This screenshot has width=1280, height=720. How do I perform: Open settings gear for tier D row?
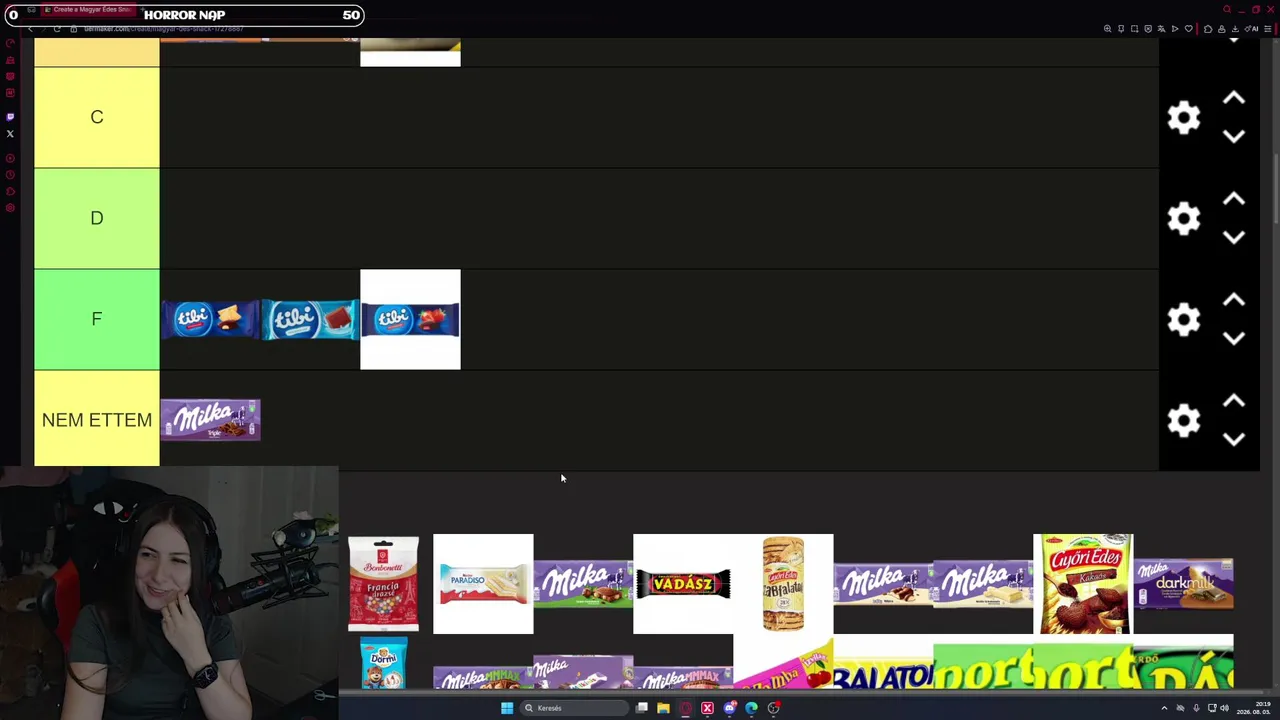coord(1184,219)
